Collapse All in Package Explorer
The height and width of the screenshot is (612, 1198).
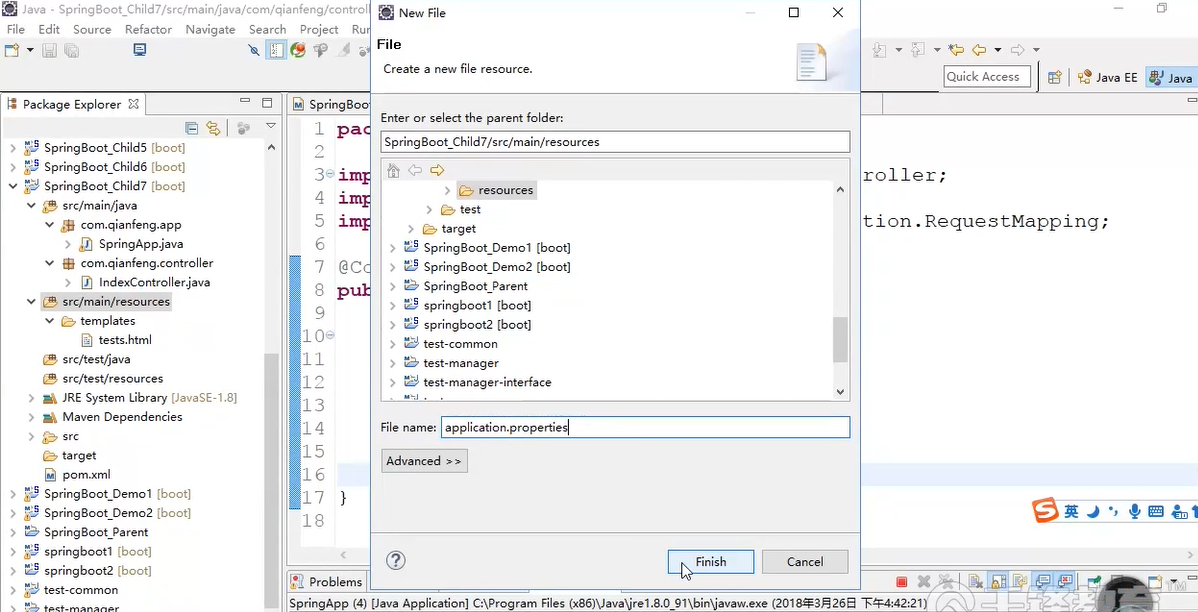pos(192,128)
